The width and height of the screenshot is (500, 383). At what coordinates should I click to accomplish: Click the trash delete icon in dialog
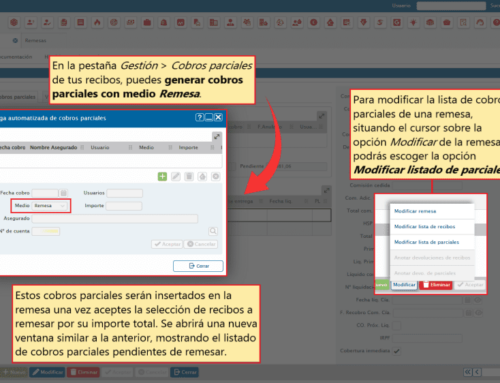(189, 176)
